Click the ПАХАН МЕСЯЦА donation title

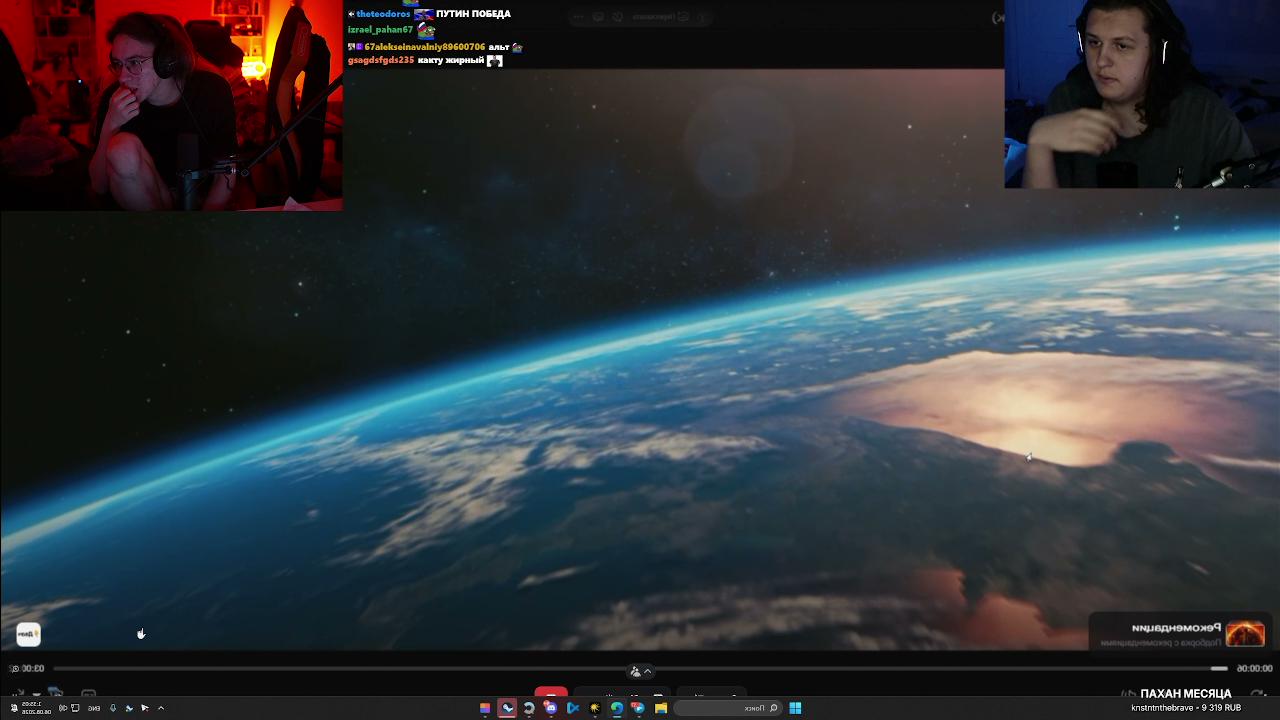pos(1186,694)
